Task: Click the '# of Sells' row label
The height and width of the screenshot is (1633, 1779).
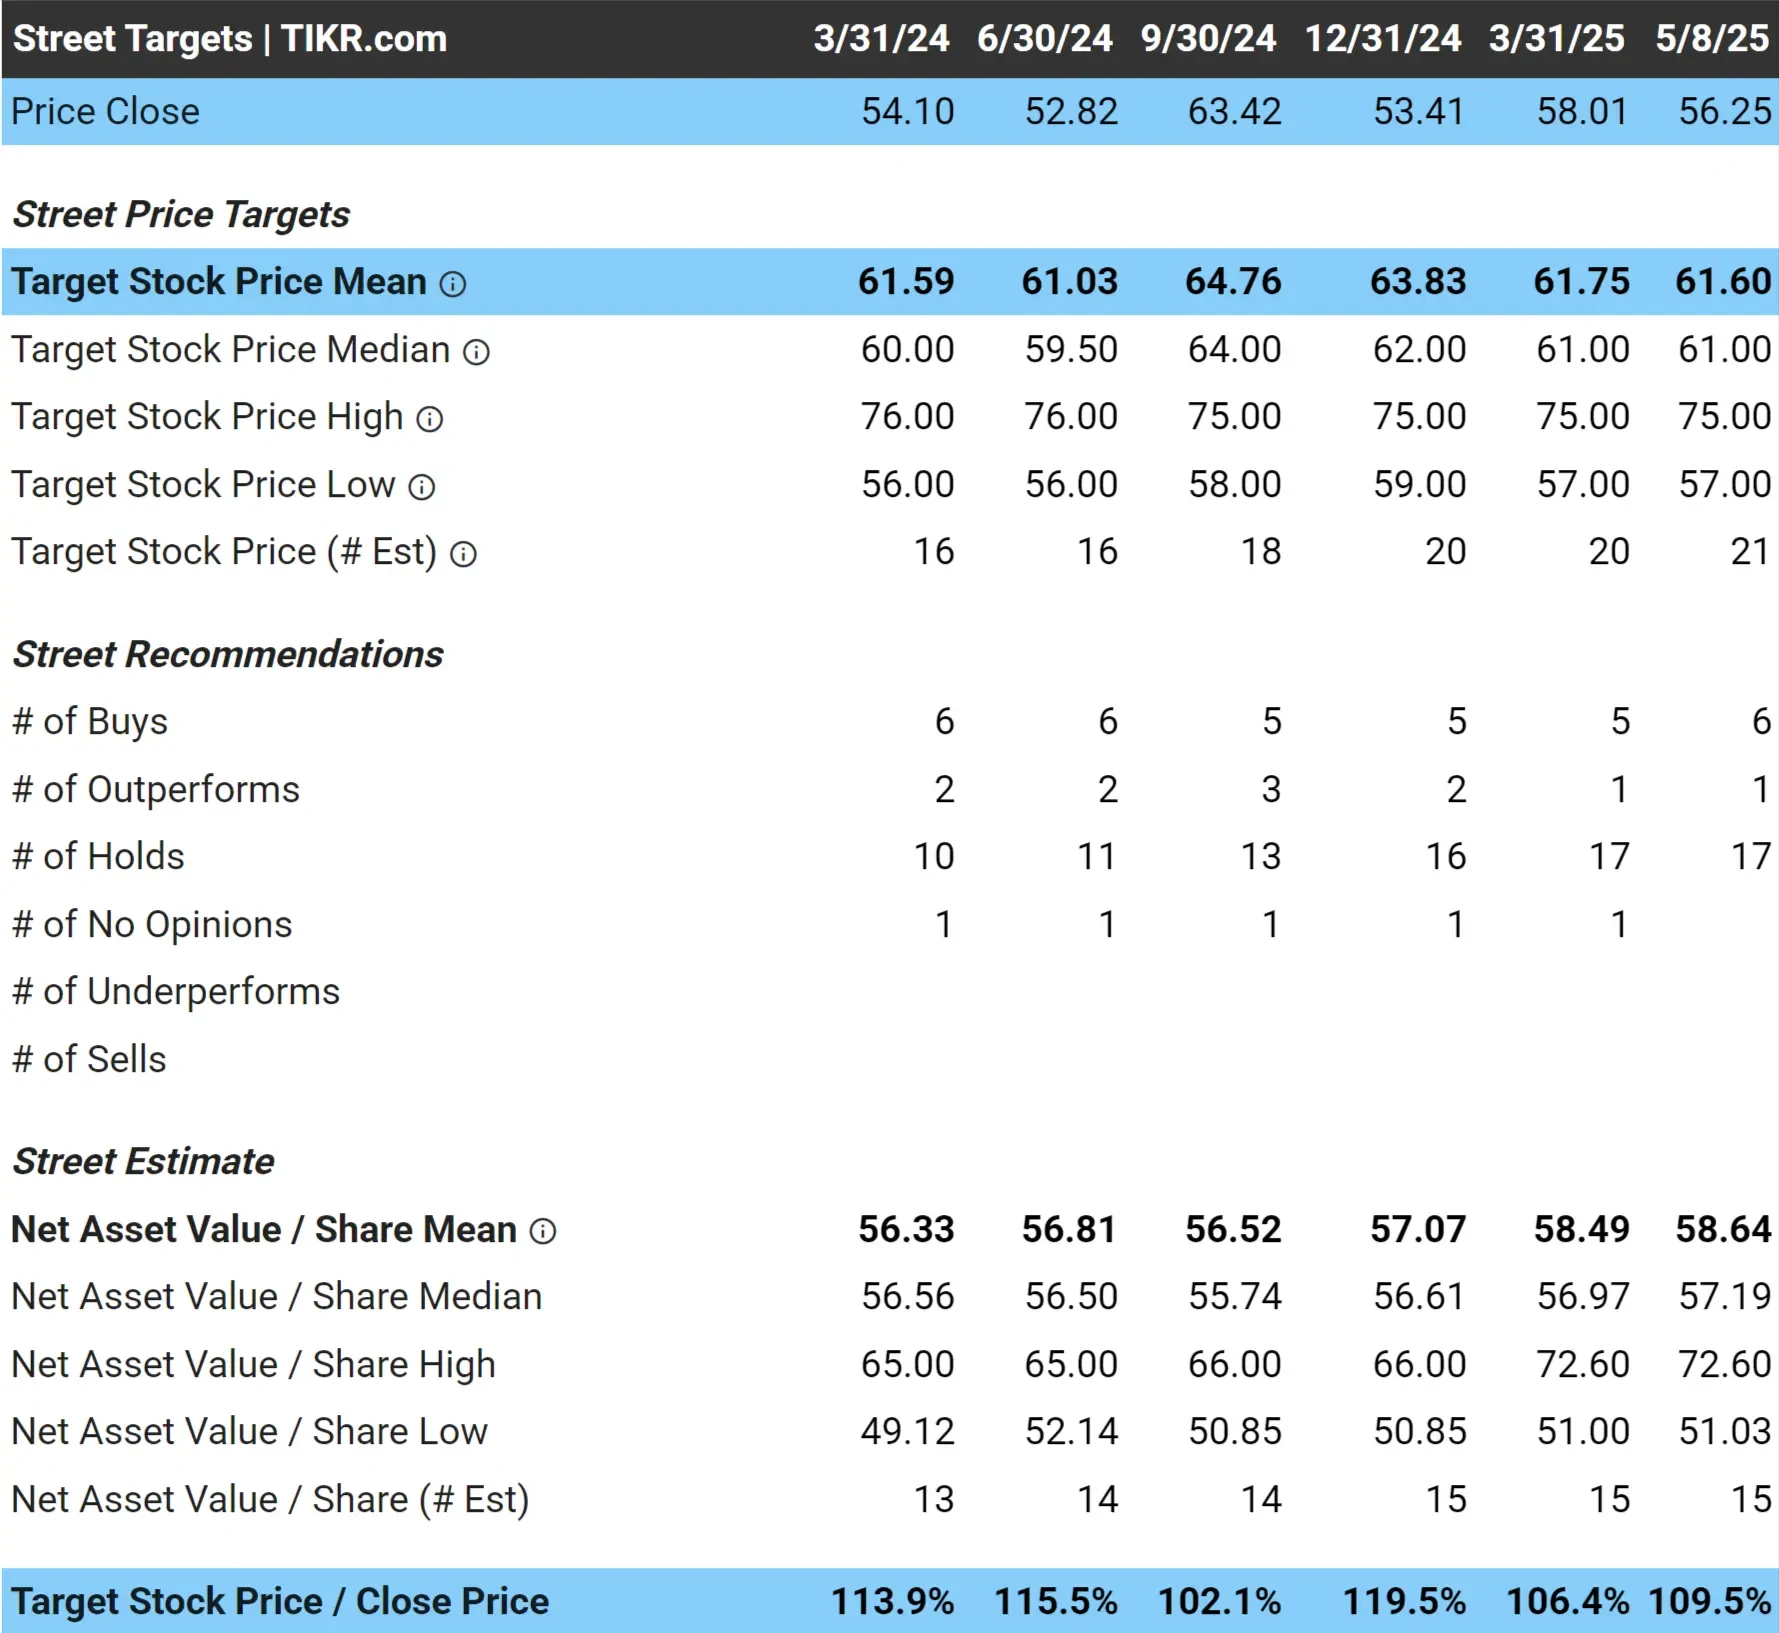Action: [90, 1060]
